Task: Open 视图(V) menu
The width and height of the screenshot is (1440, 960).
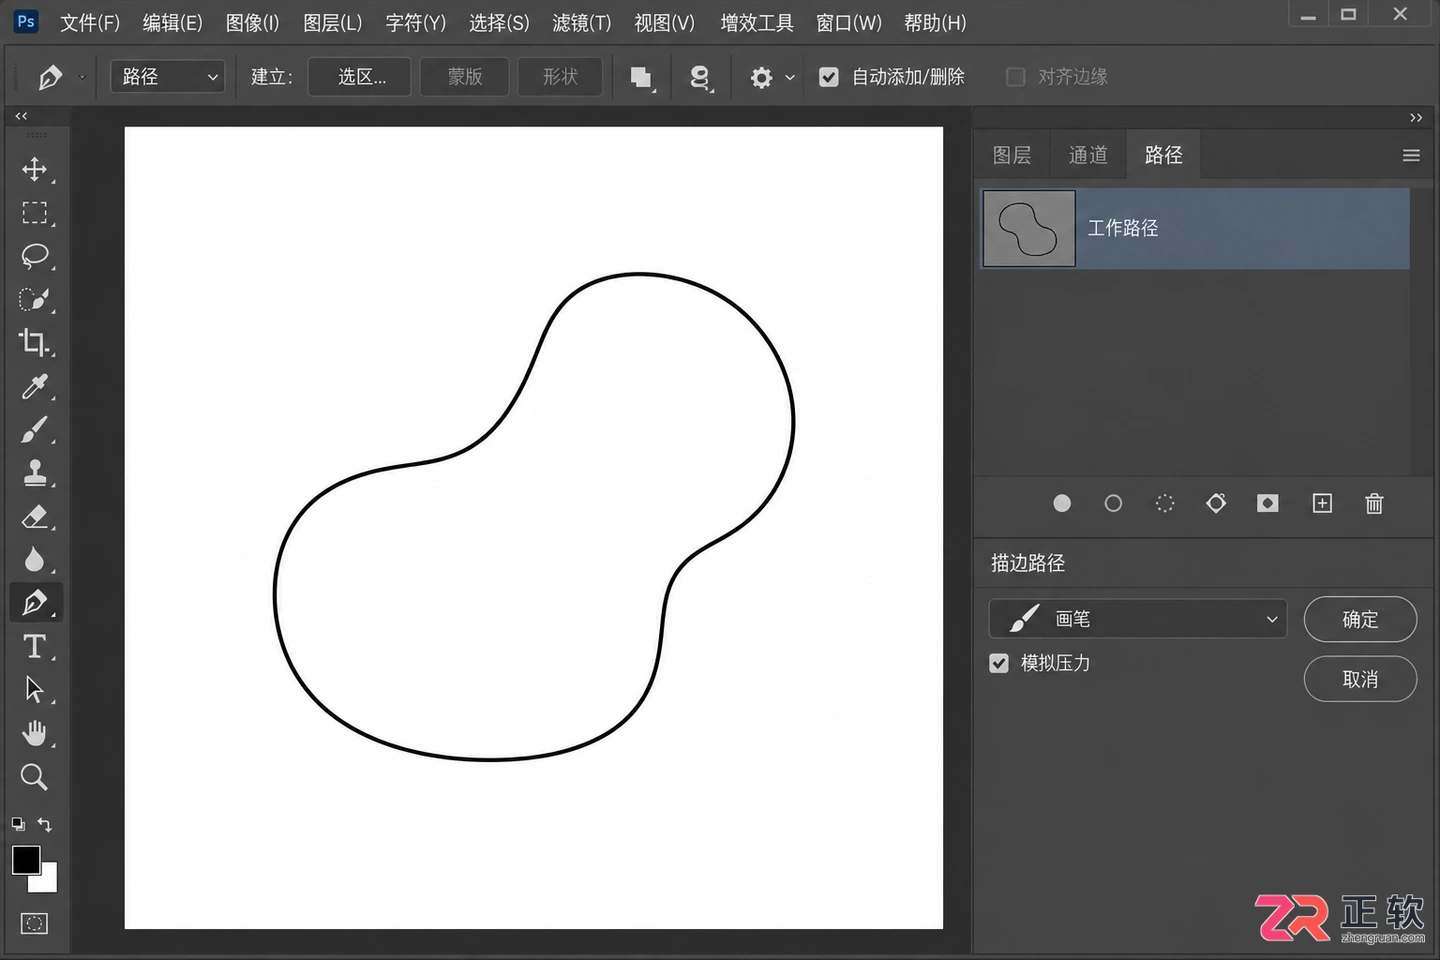Action: (x=664, y=22)
